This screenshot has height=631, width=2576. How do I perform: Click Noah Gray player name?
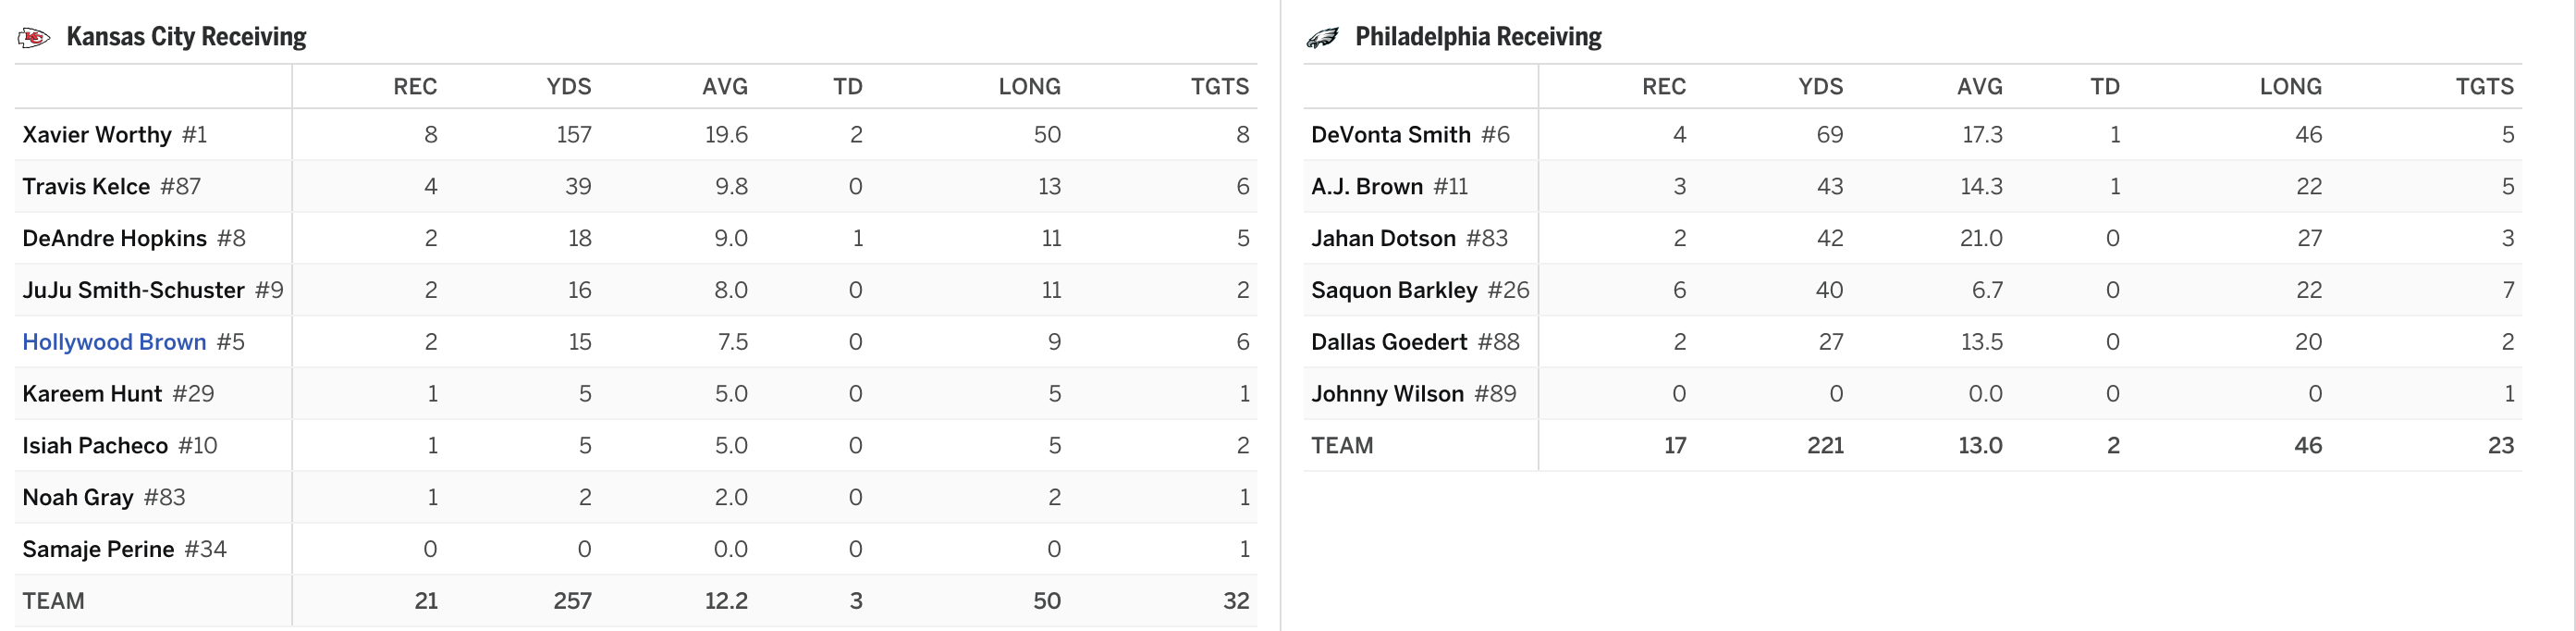tap(78, 498)
